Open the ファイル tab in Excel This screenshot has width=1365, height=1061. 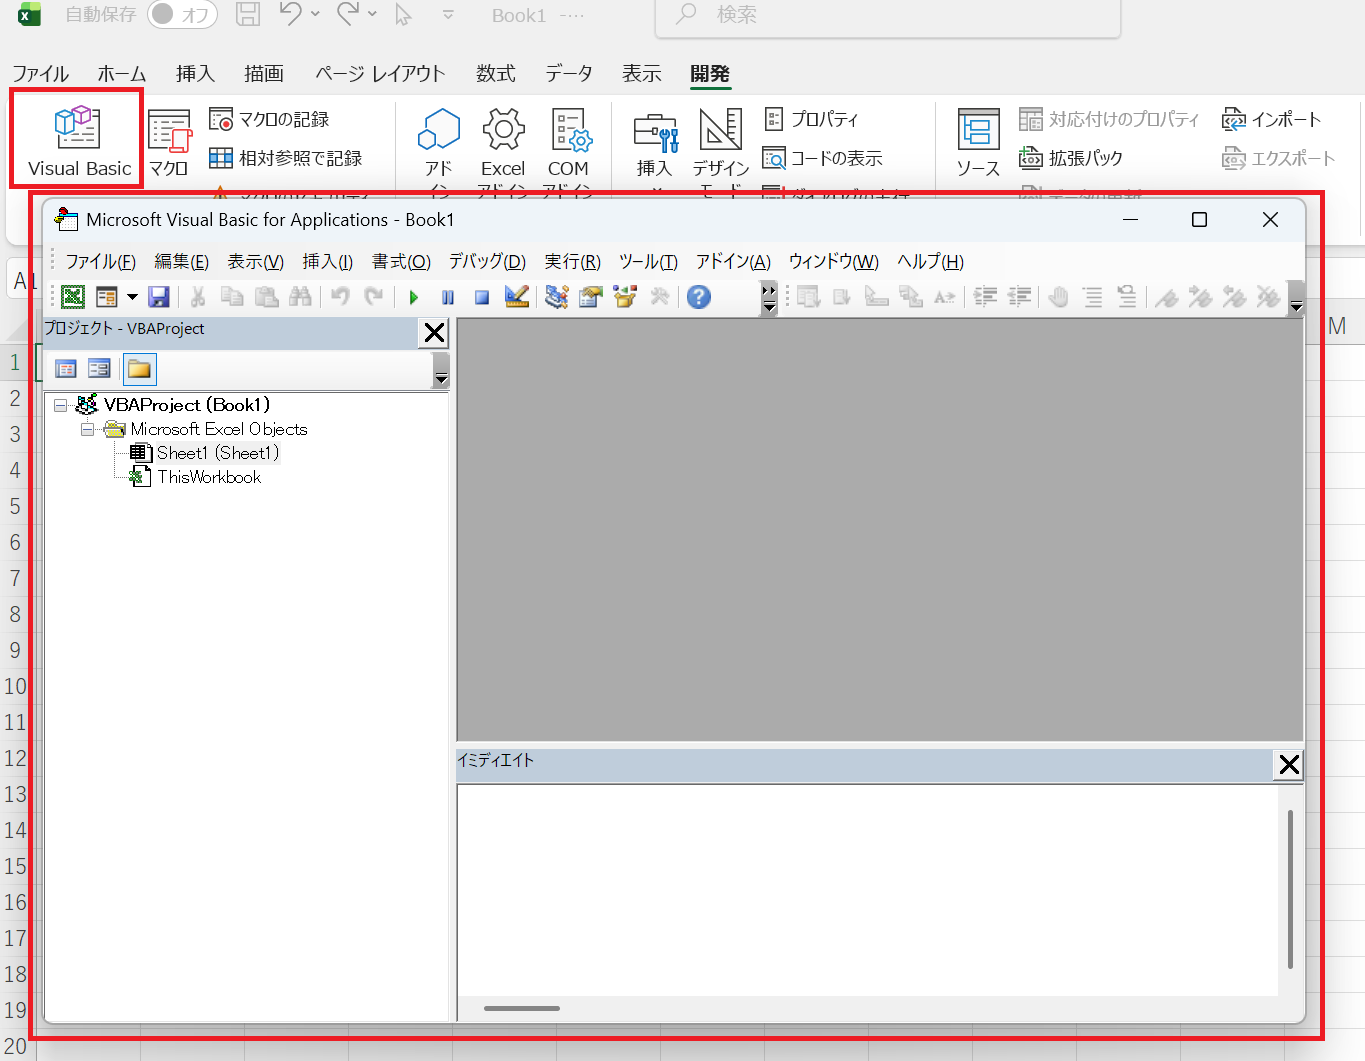pos(40,73)
